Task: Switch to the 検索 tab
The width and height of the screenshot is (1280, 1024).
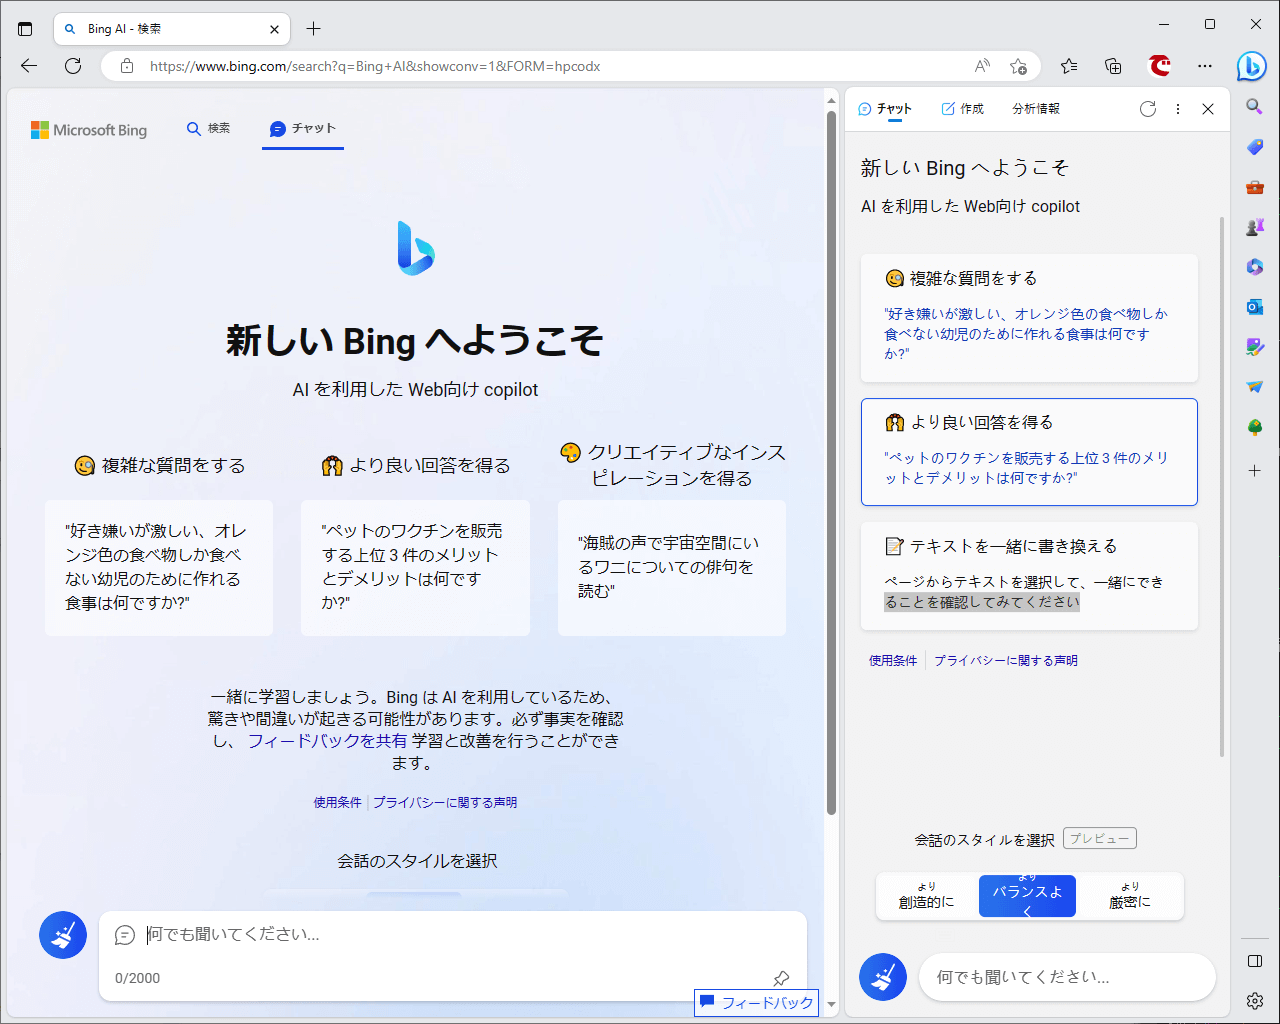Action: click(207, 128)
